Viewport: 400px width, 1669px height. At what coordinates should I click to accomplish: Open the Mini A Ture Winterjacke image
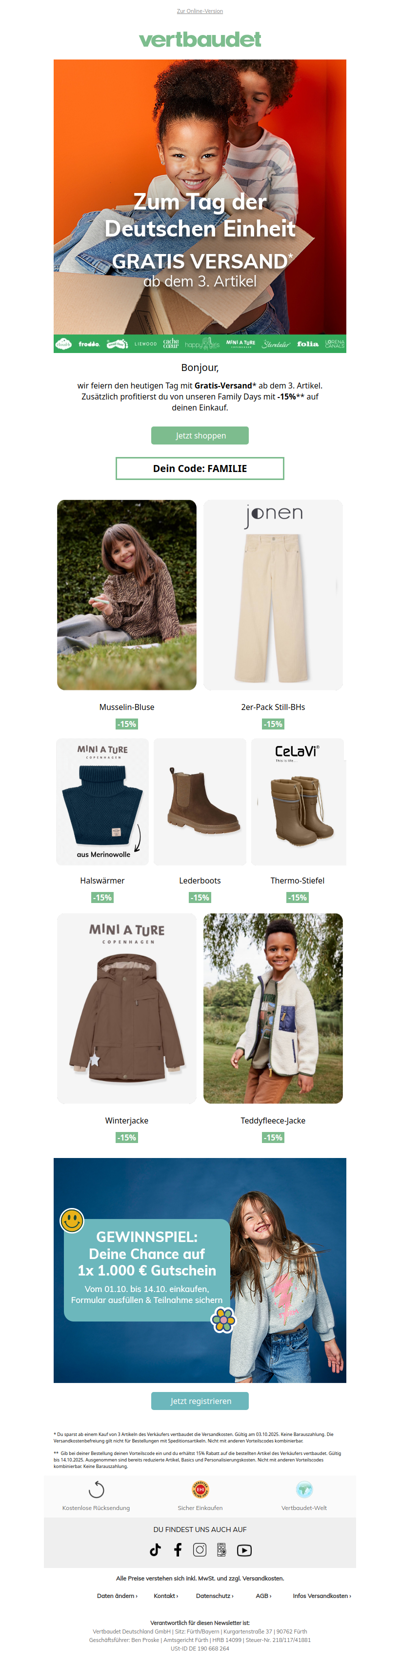127,1008
